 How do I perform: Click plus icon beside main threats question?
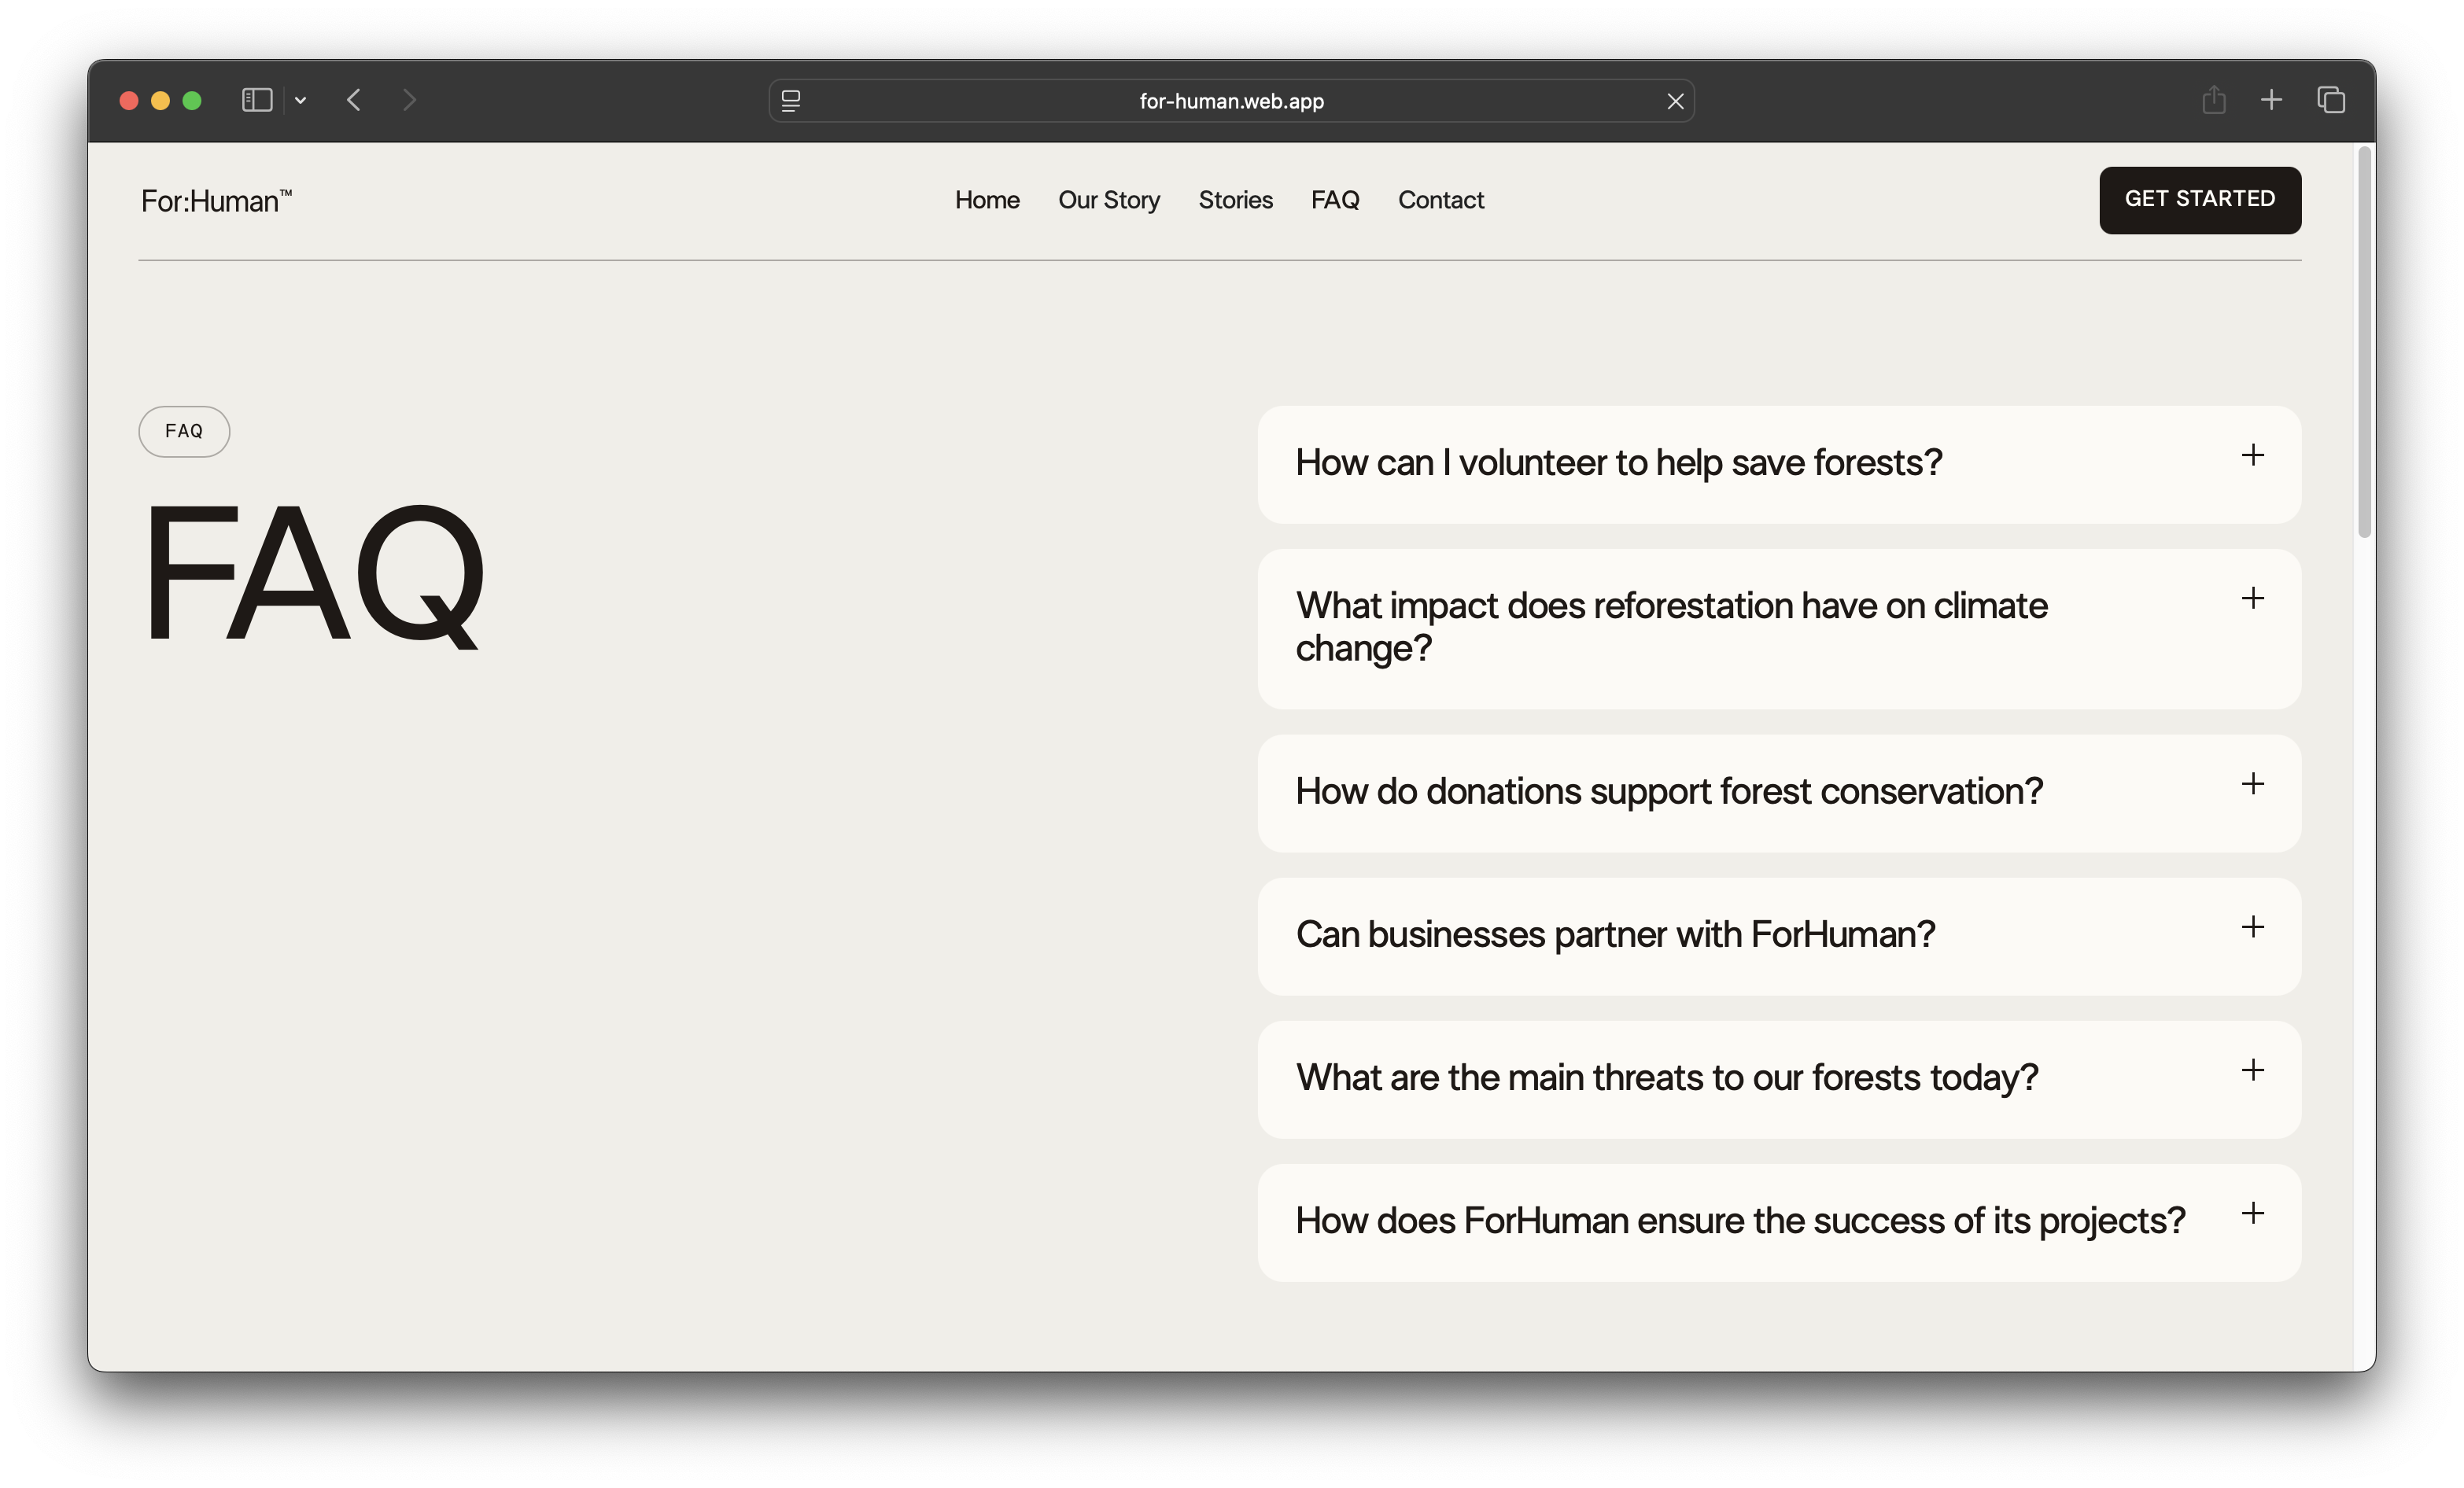(x=2252, y=1070)
